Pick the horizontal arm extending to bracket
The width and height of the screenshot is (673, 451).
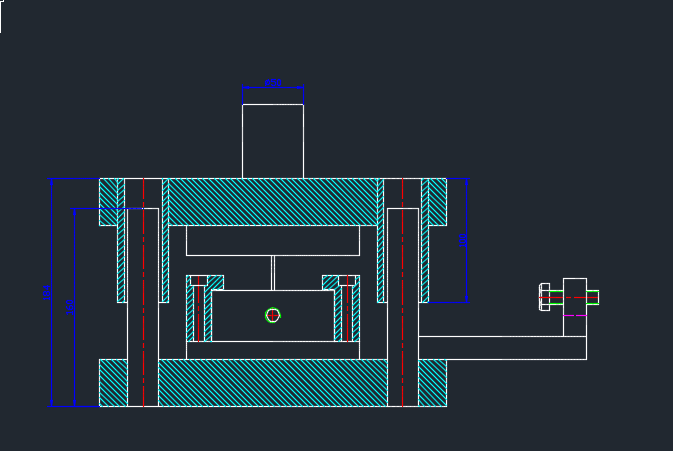click(503, 348)
